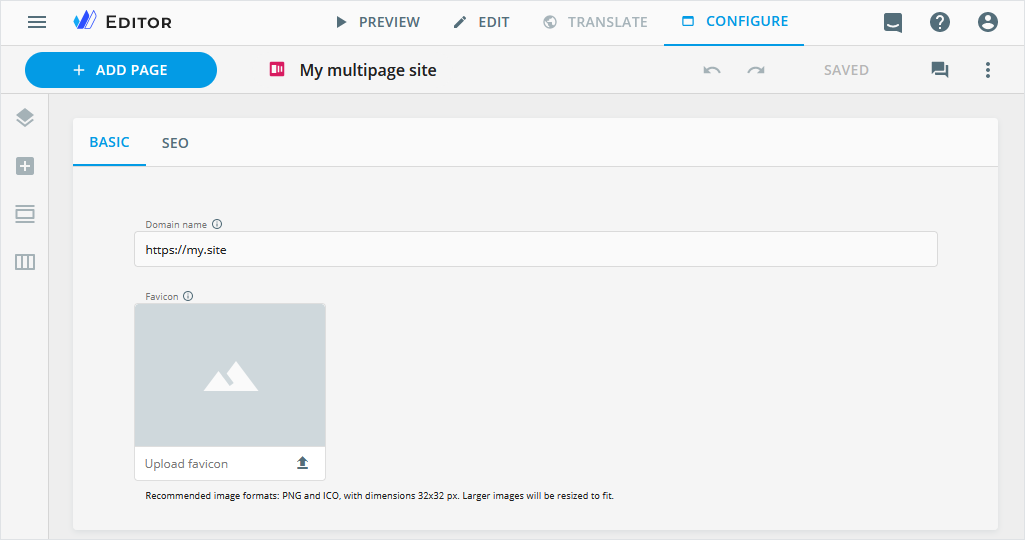The image size is (1025, 540).
Task: Switch to Edit mode
Action: (481, 22)
